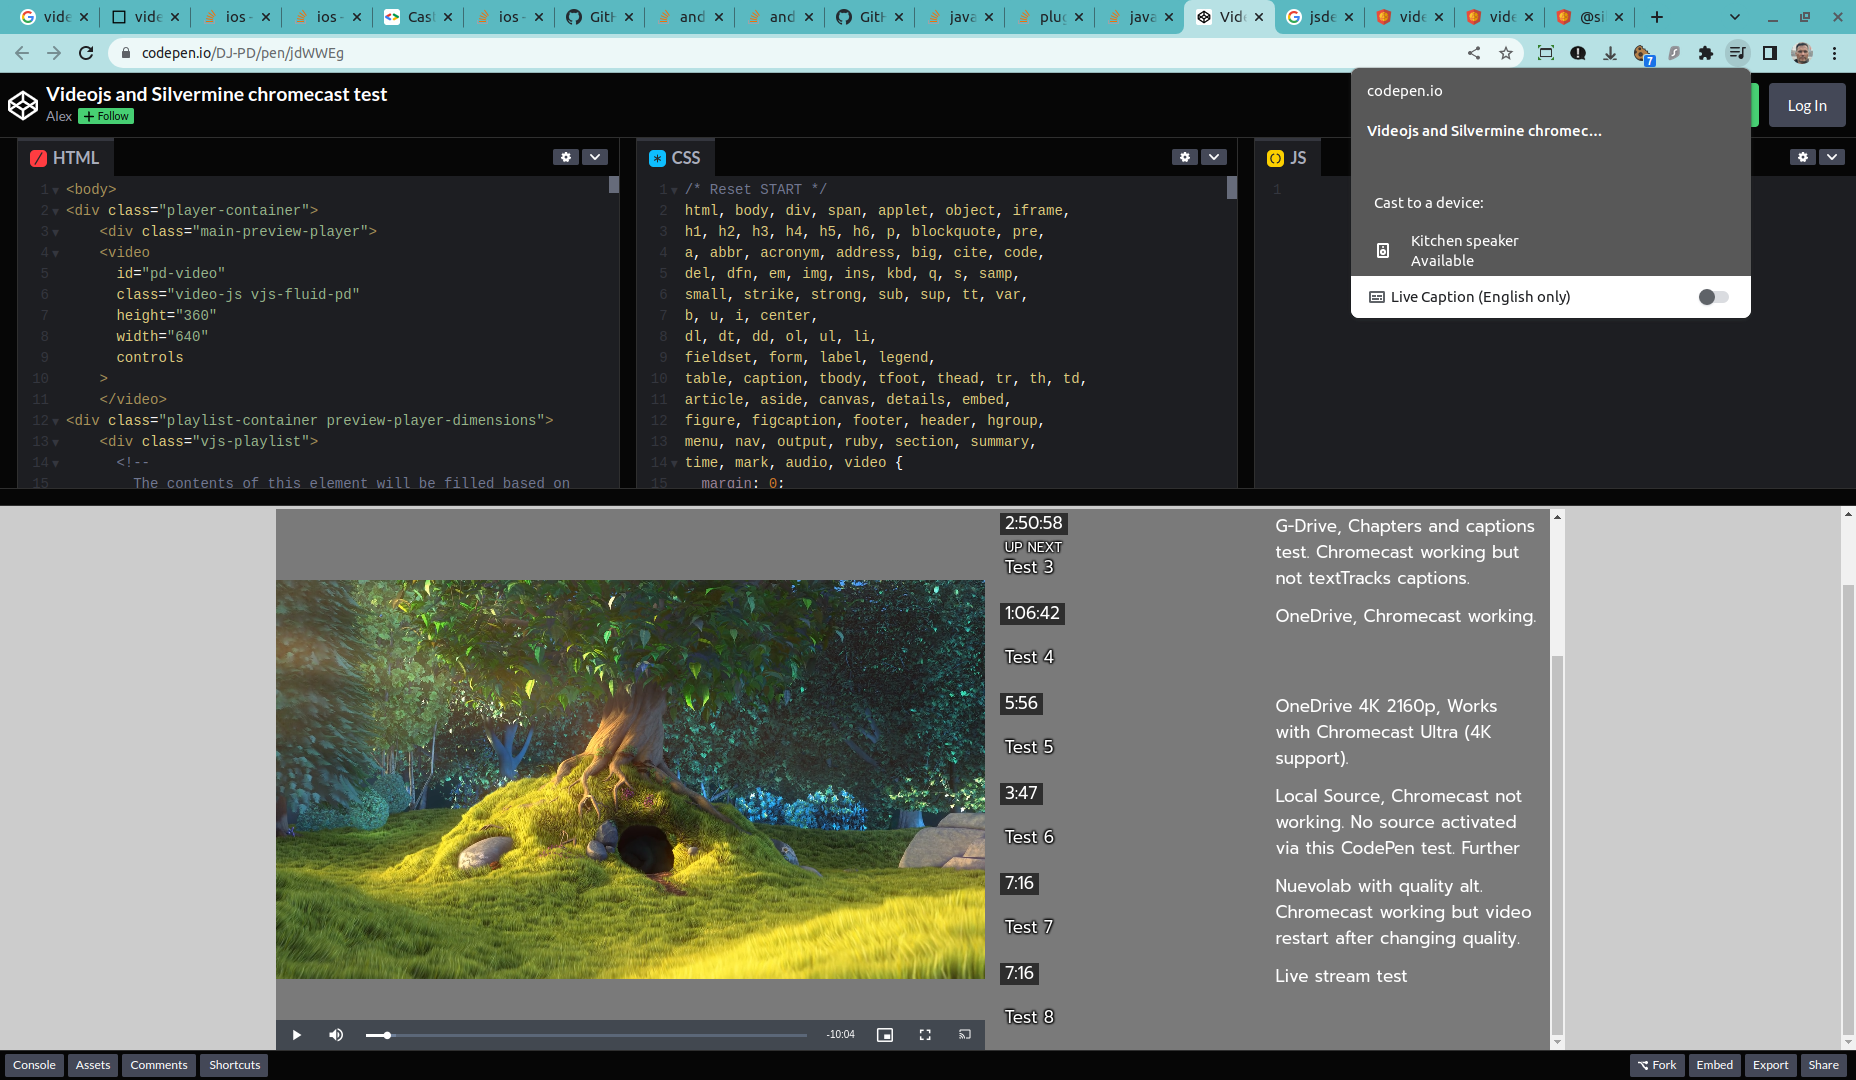Expand the HTML panel chevron dropdown
Viewport: 1856px width, 1080px height.
tap(595, 157)
